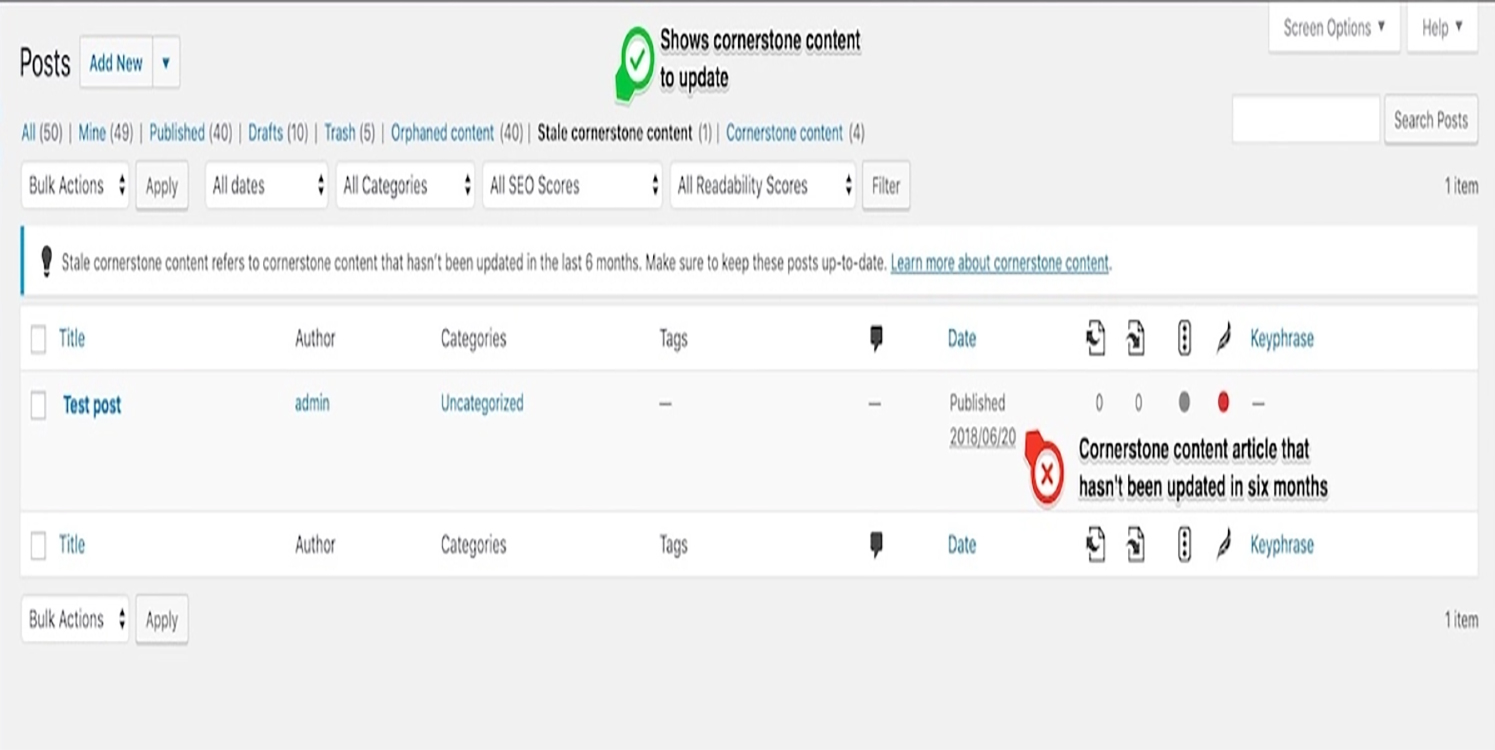Screen dimensions: 1495x750
Task: Click the Search Posts input field
Action: (1306, 120)
